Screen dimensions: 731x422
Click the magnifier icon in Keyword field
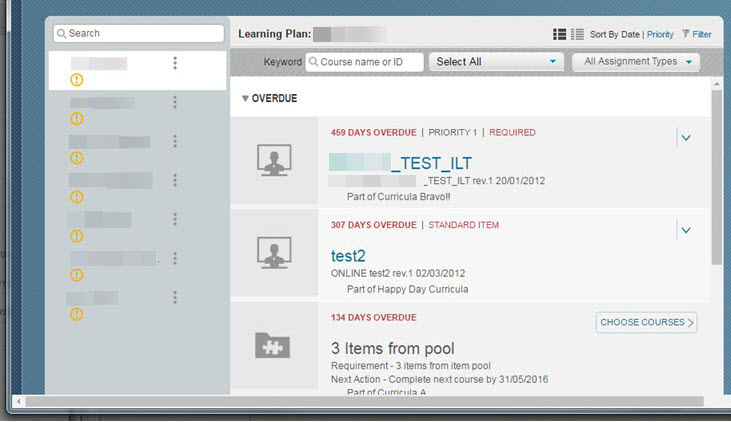click(314, 62)
